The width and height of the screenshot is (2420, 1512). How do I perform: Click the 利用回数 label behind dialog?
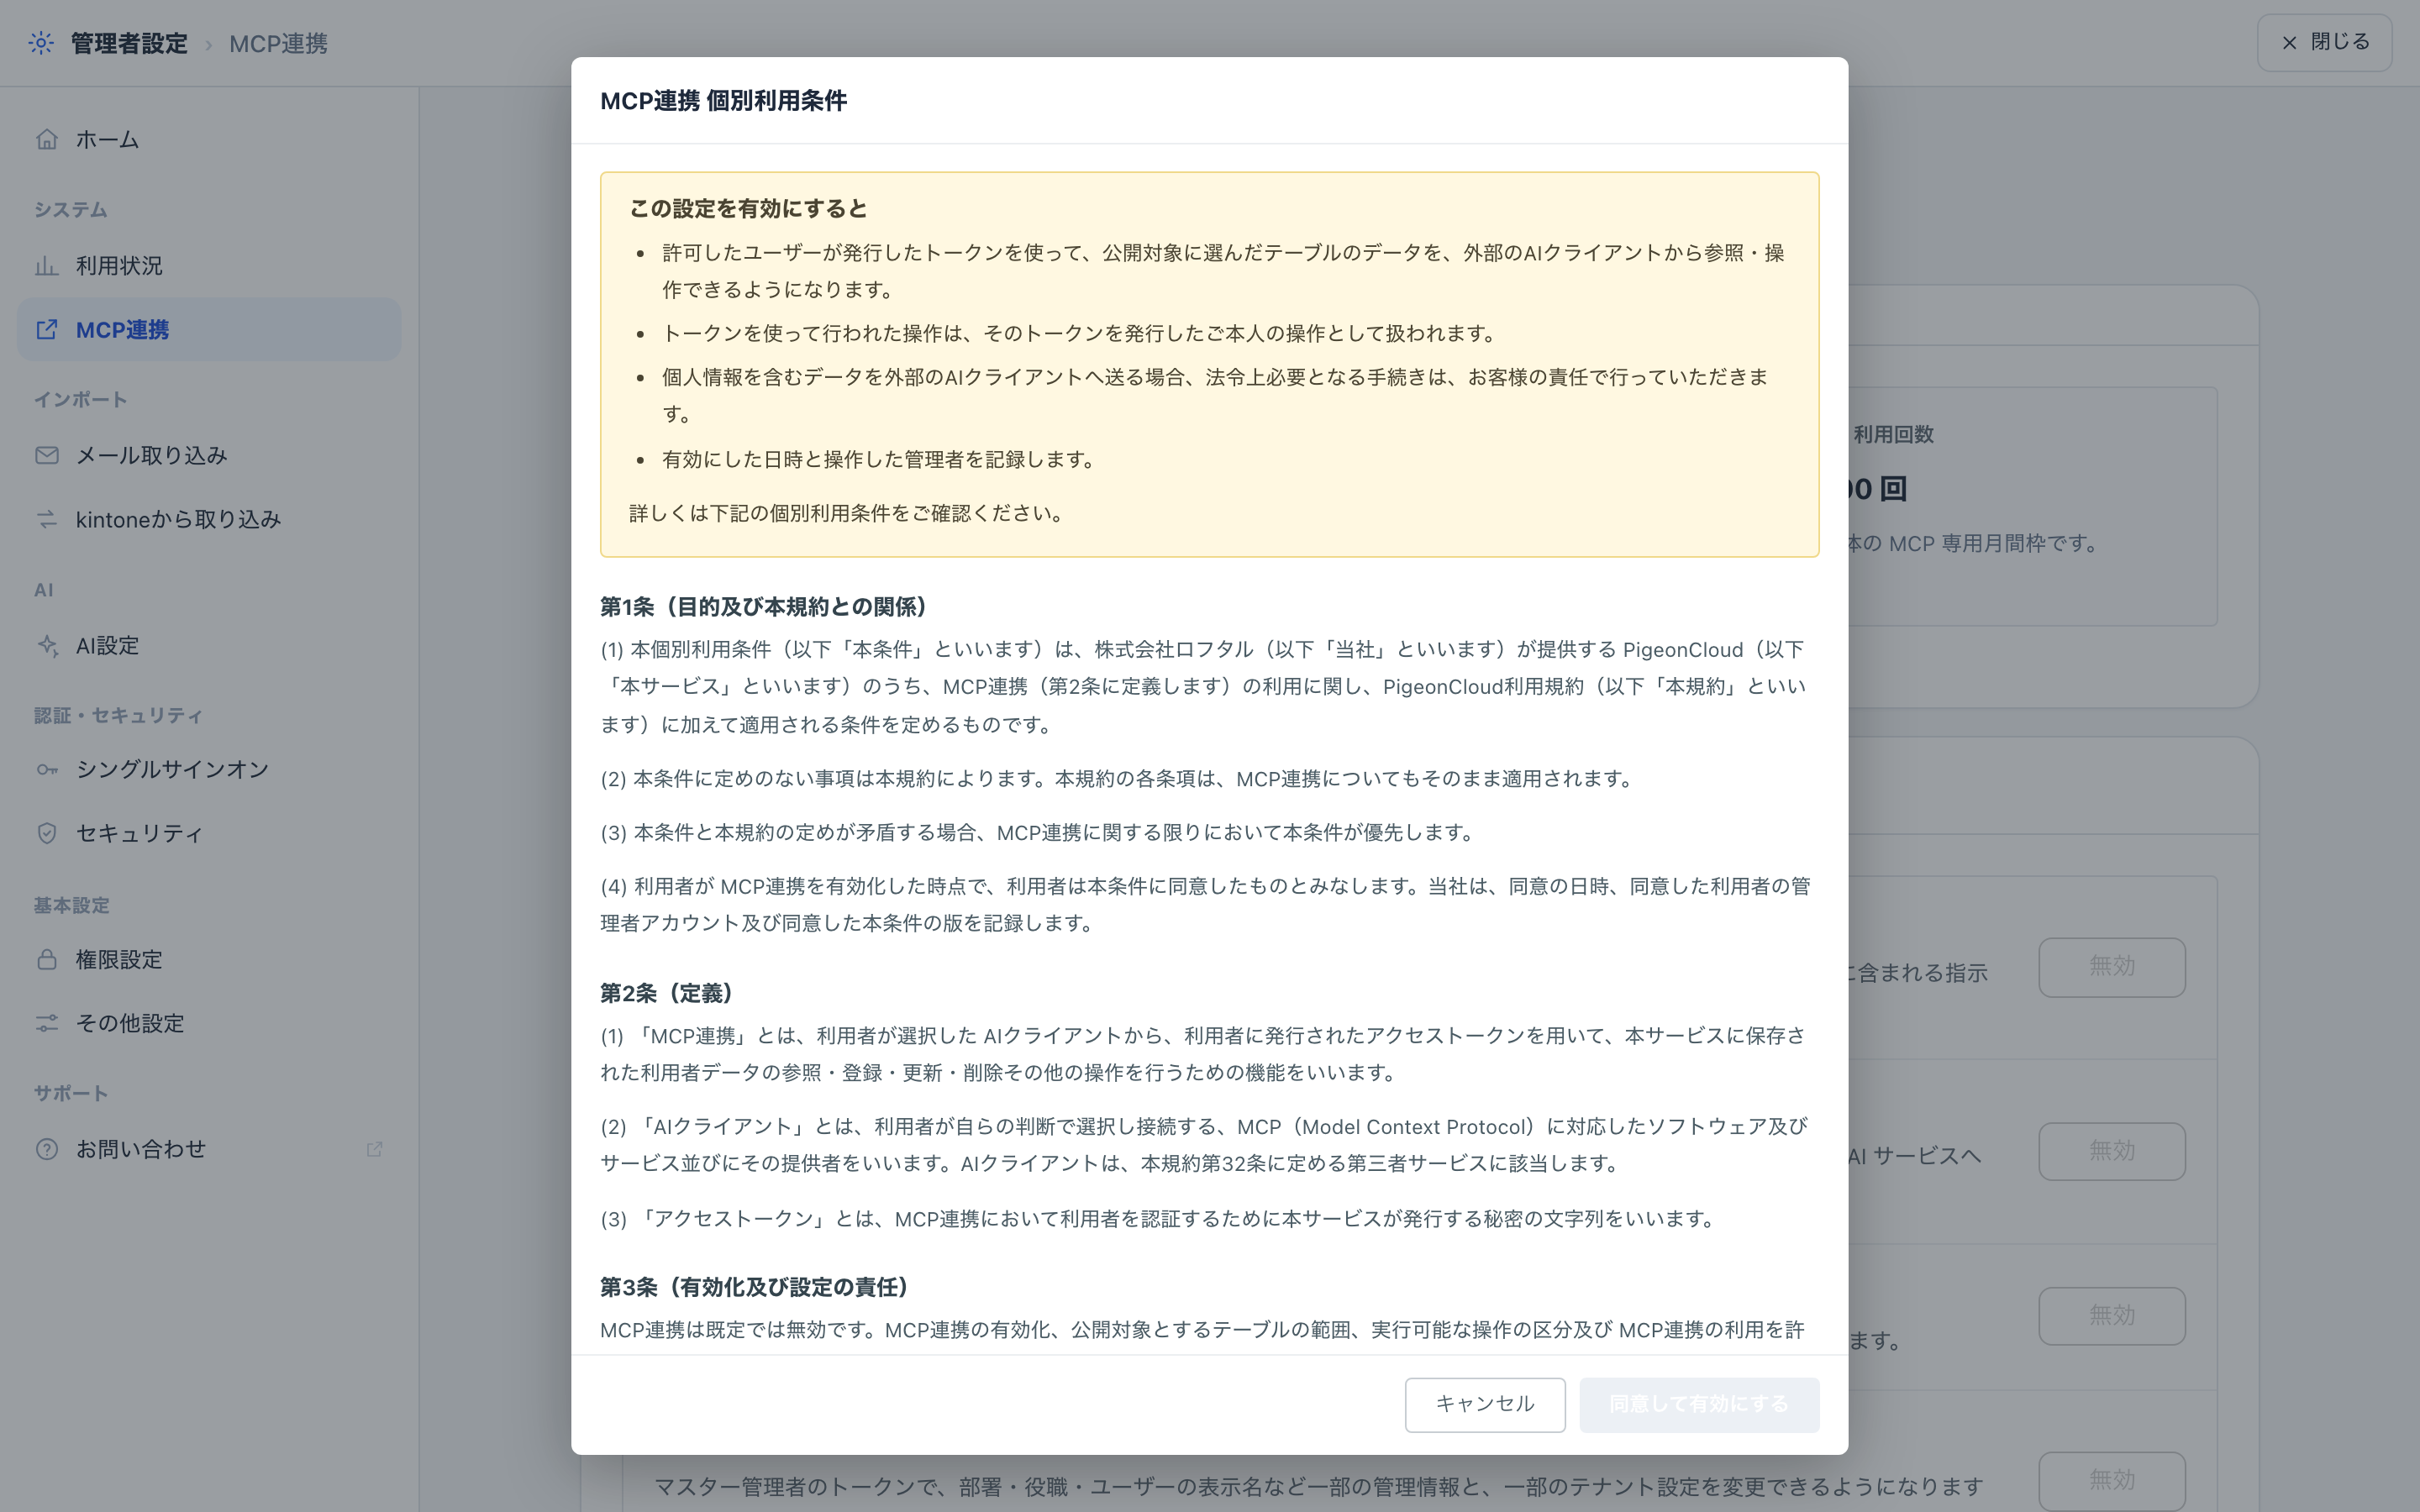[x=1893, y=434]
